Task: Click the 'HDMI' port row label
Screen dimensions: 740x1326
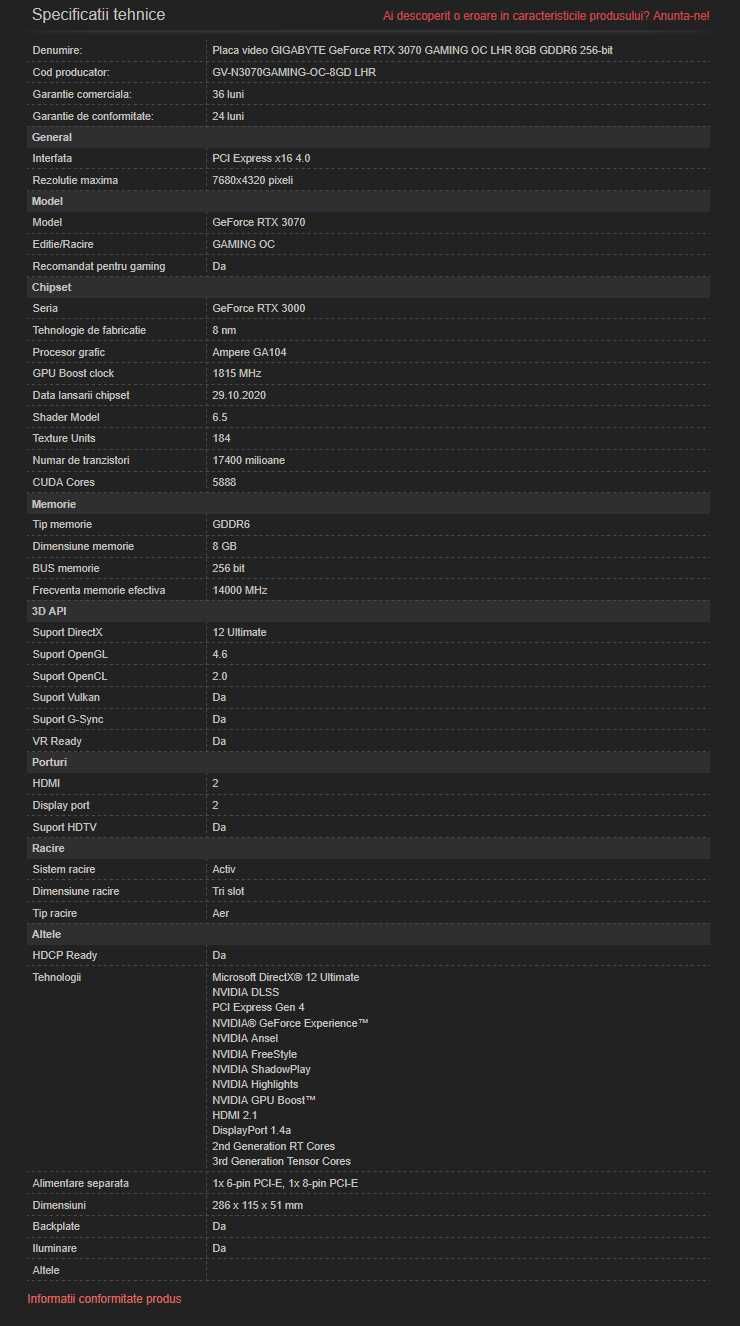Action: (46, 783)
